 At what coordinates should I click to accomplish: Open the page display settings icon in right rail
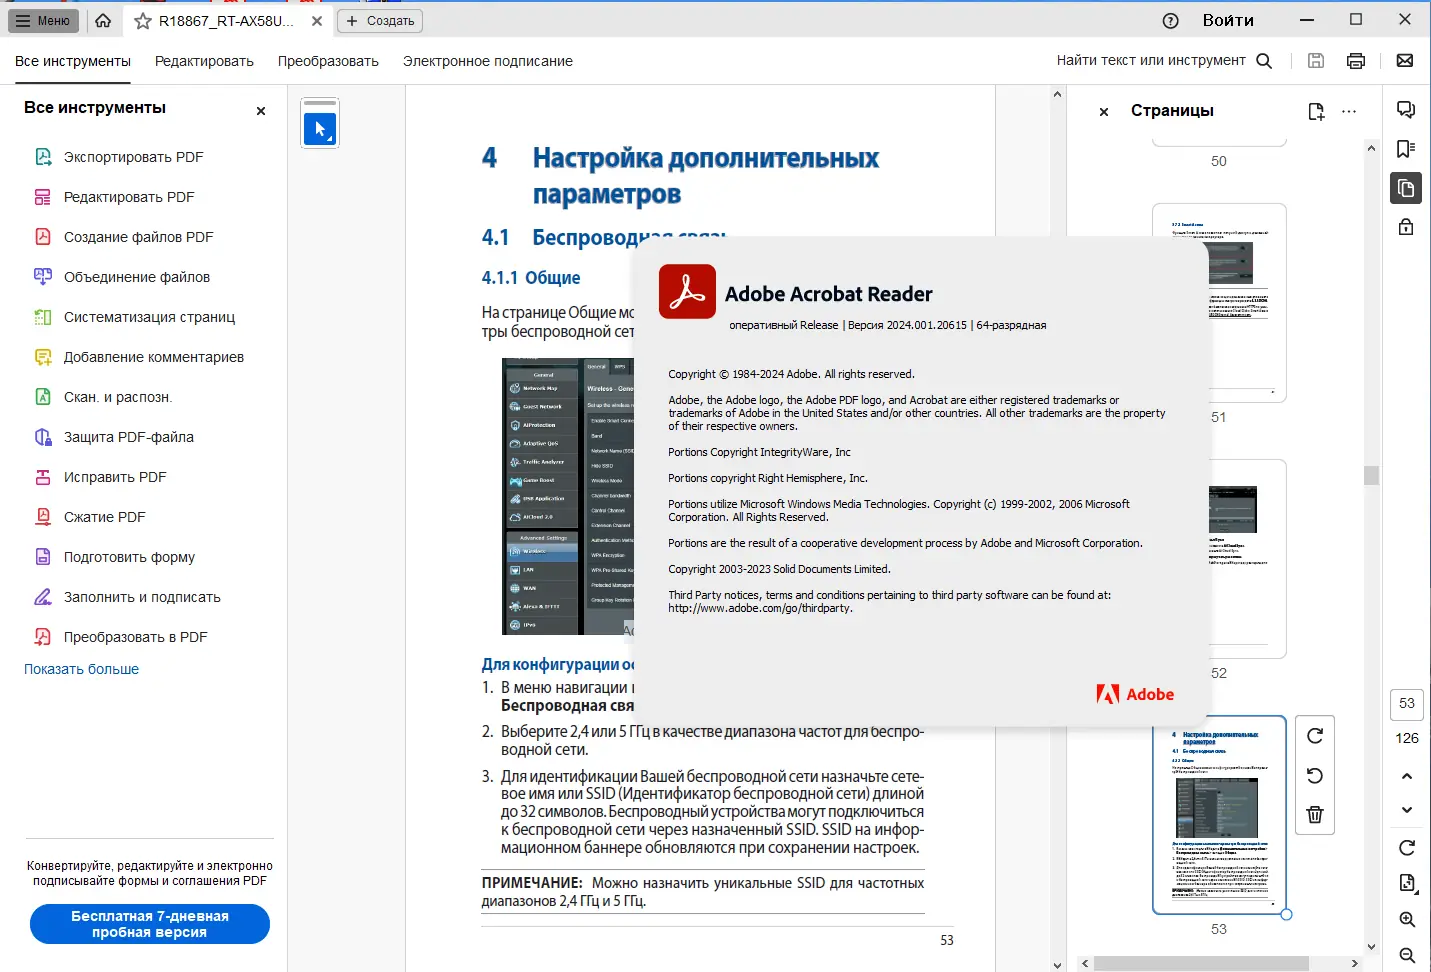1407,883
